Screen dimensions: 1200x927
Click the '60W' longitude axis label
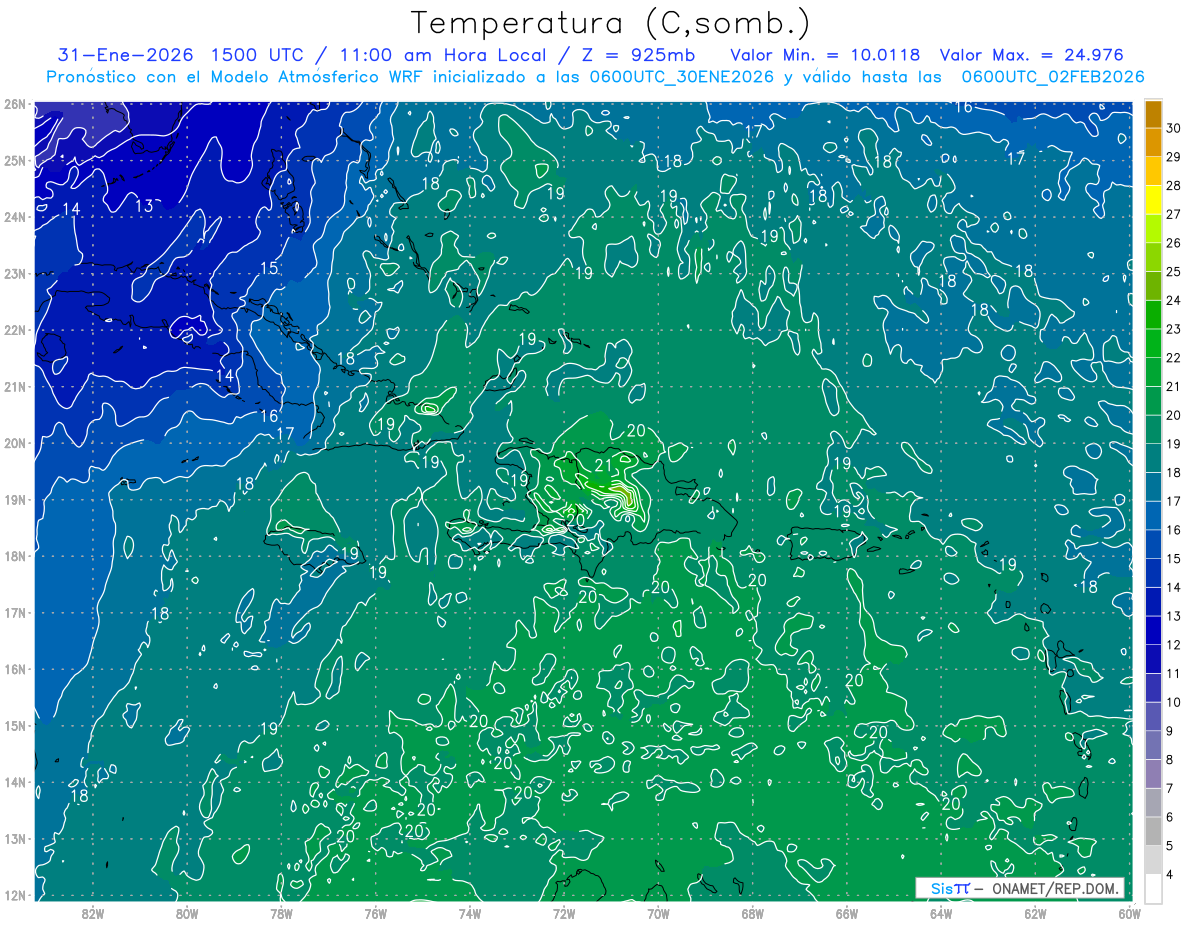(1129, 913)
